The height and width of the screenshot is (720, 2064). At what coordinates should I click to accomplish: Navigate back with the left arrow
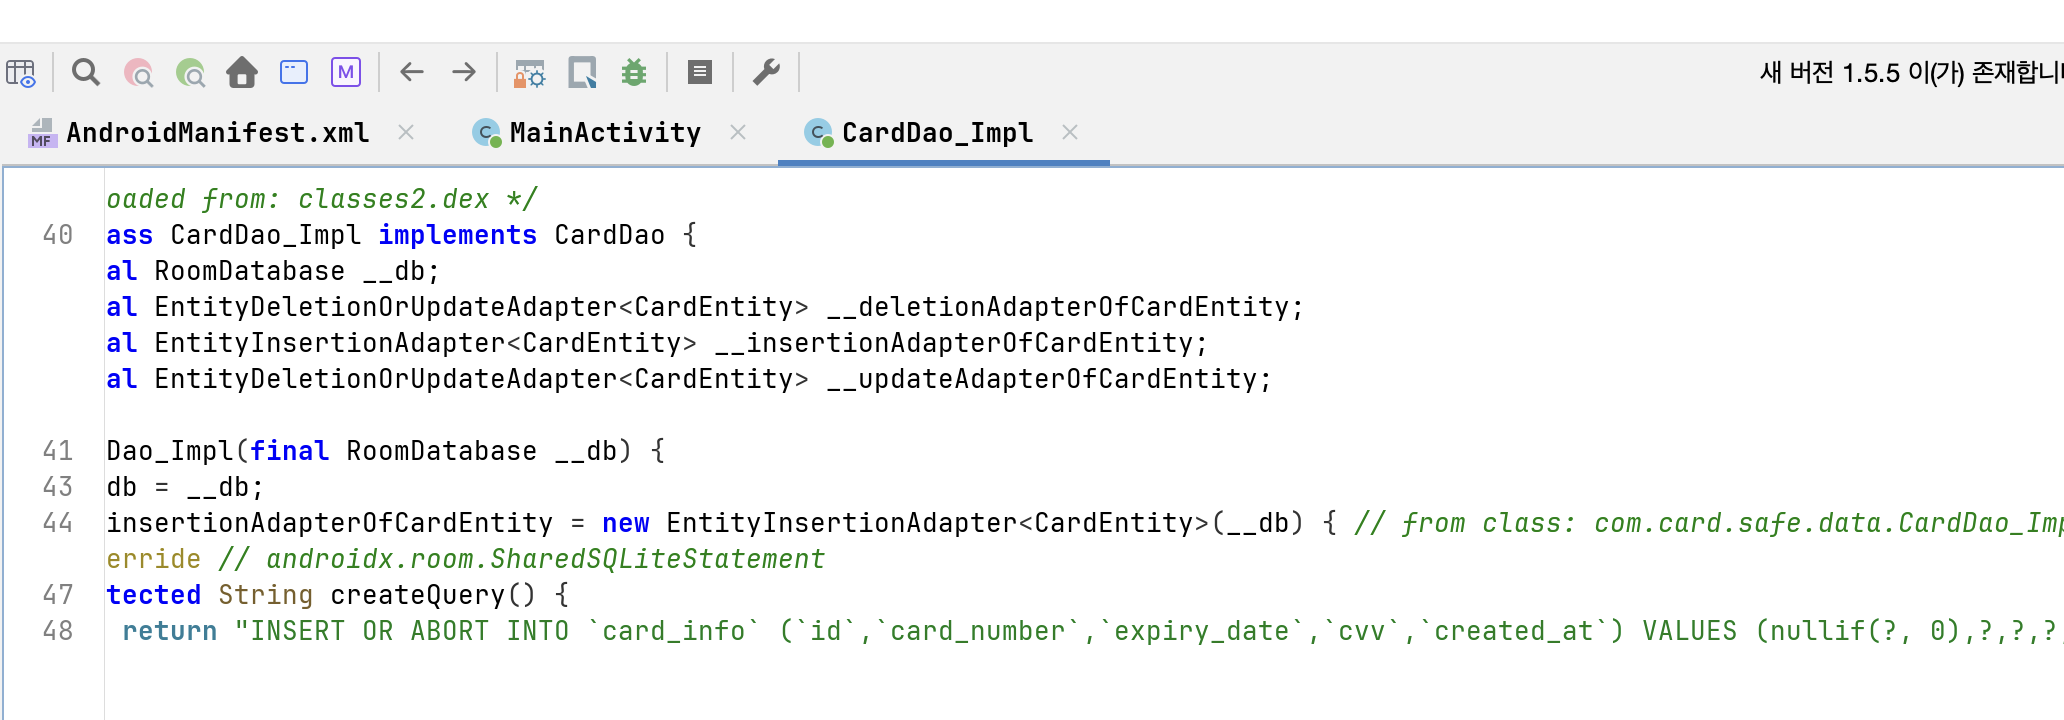point(412,72)
